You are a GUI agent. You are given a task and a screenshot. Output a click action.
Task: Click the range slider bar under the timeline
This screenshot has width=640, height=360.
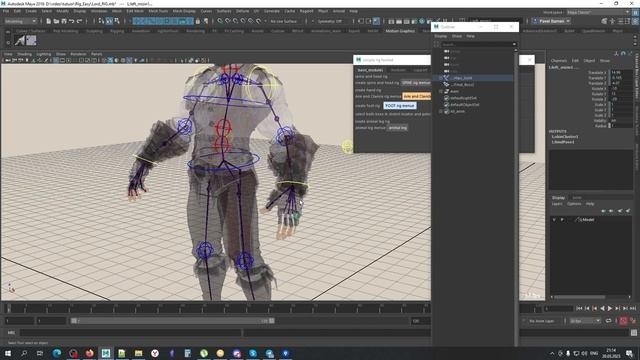172,321
